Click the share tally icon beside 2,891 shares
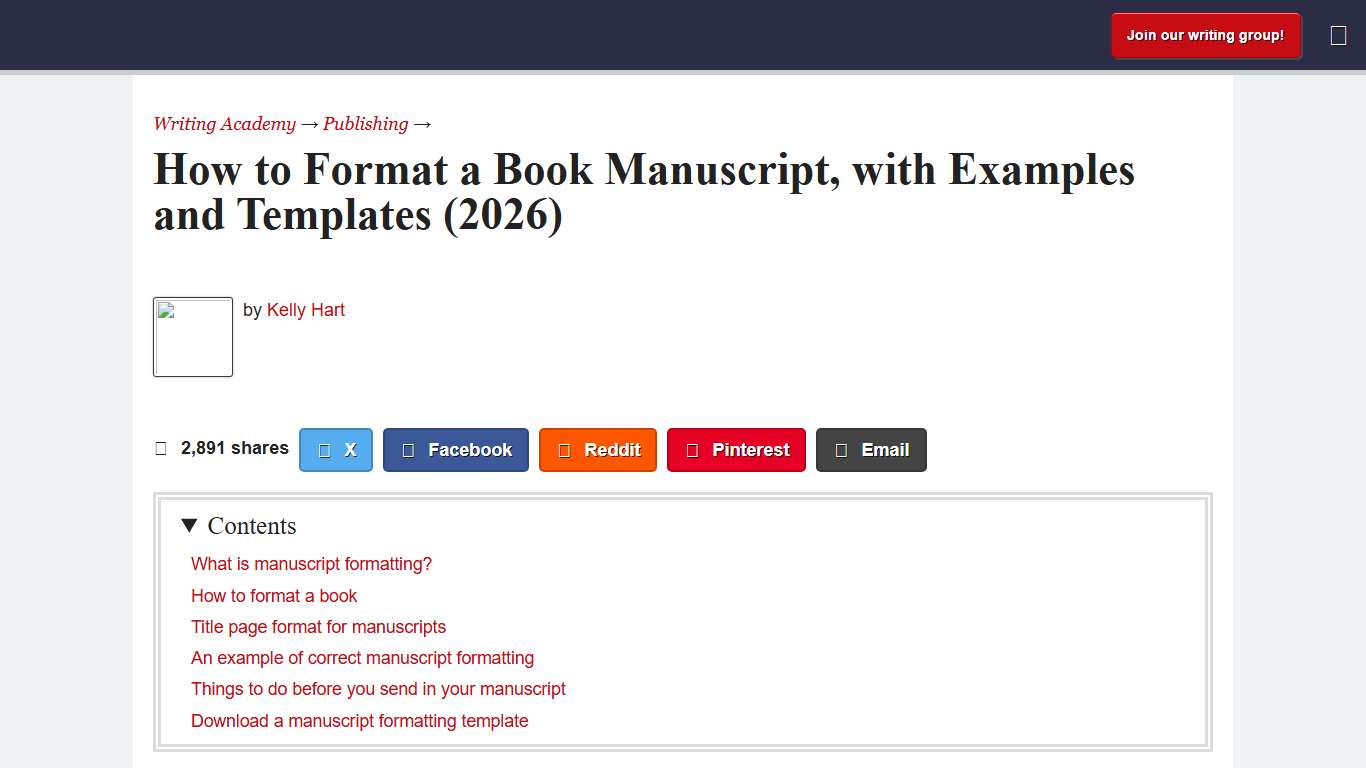The width and height of the screenshot is (1366, 768). coord(160,448)
